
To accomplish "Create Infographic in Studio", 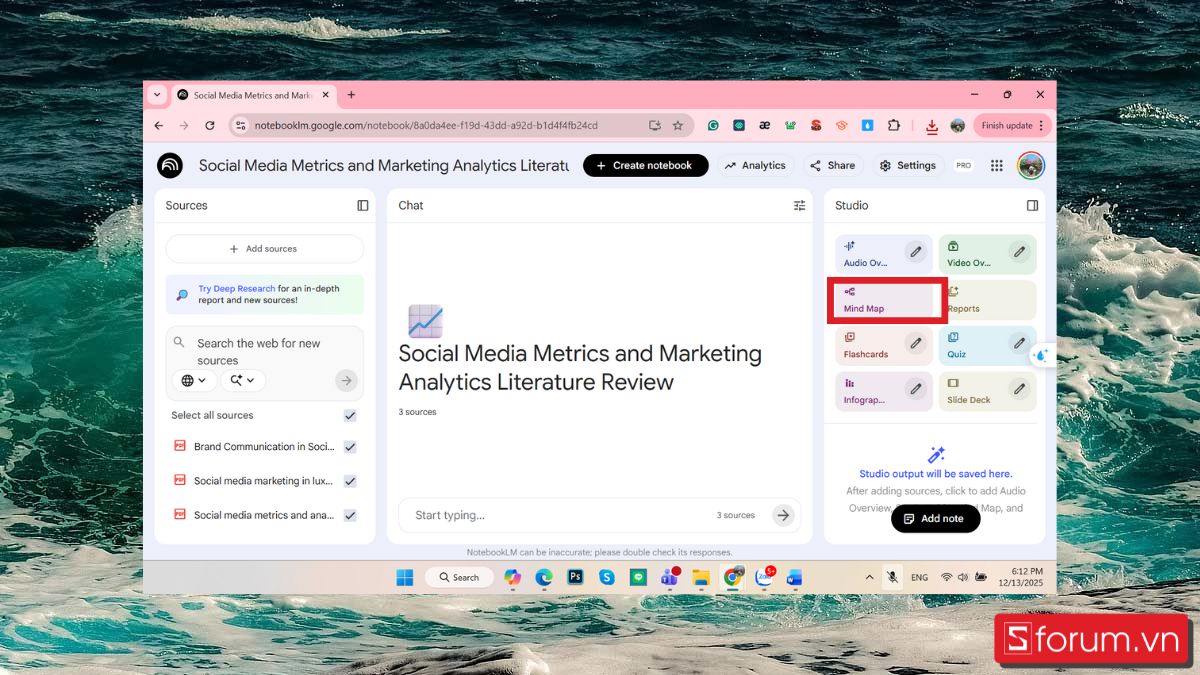I will pyautogui.click(x=883, y=391).
